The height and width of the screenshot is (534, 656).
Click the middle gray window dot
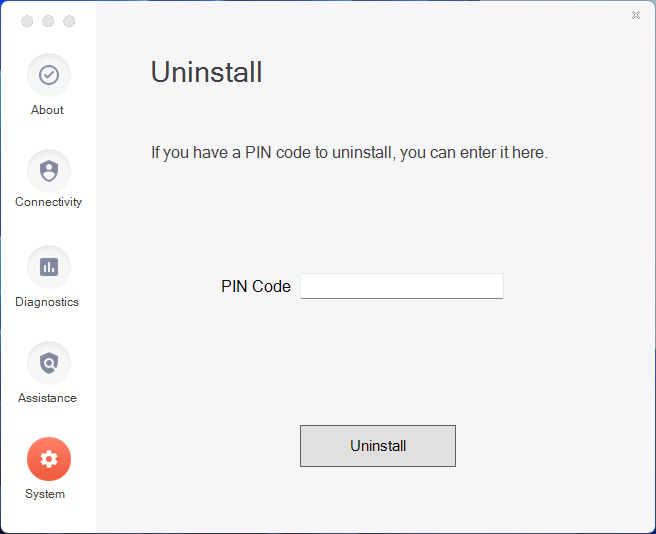tap(48, 21)
